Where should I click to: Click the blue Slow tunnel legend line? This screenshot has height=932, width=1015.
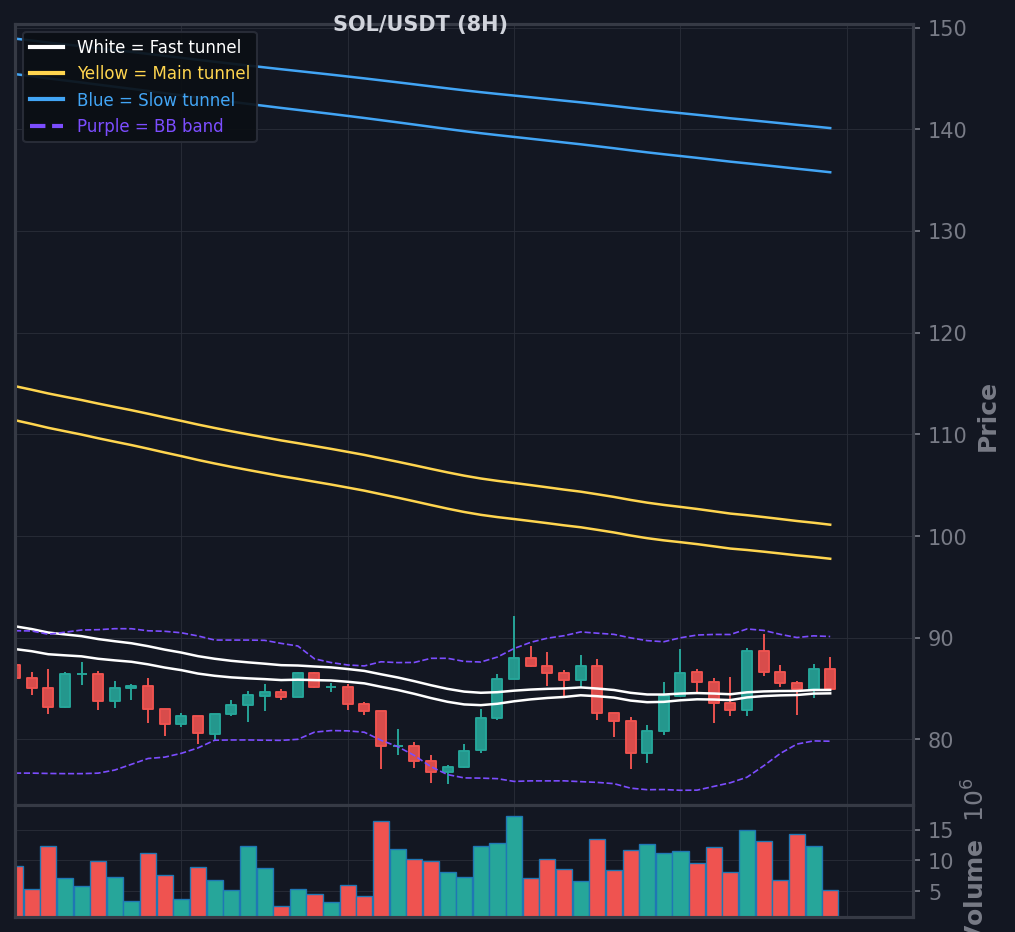47,100
